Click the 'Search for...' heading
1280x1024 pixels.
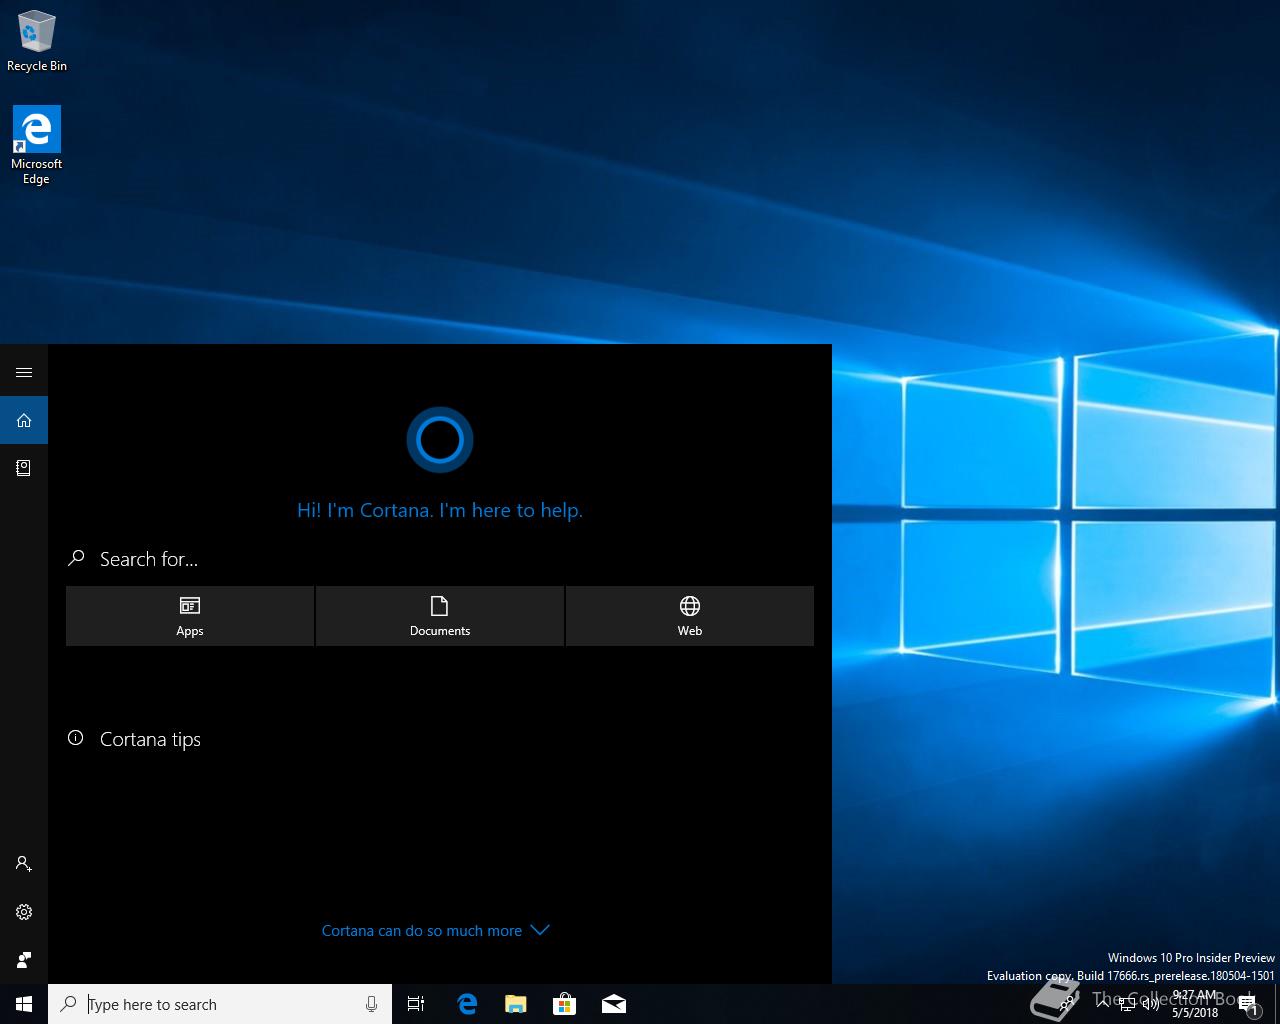[149, 559]
